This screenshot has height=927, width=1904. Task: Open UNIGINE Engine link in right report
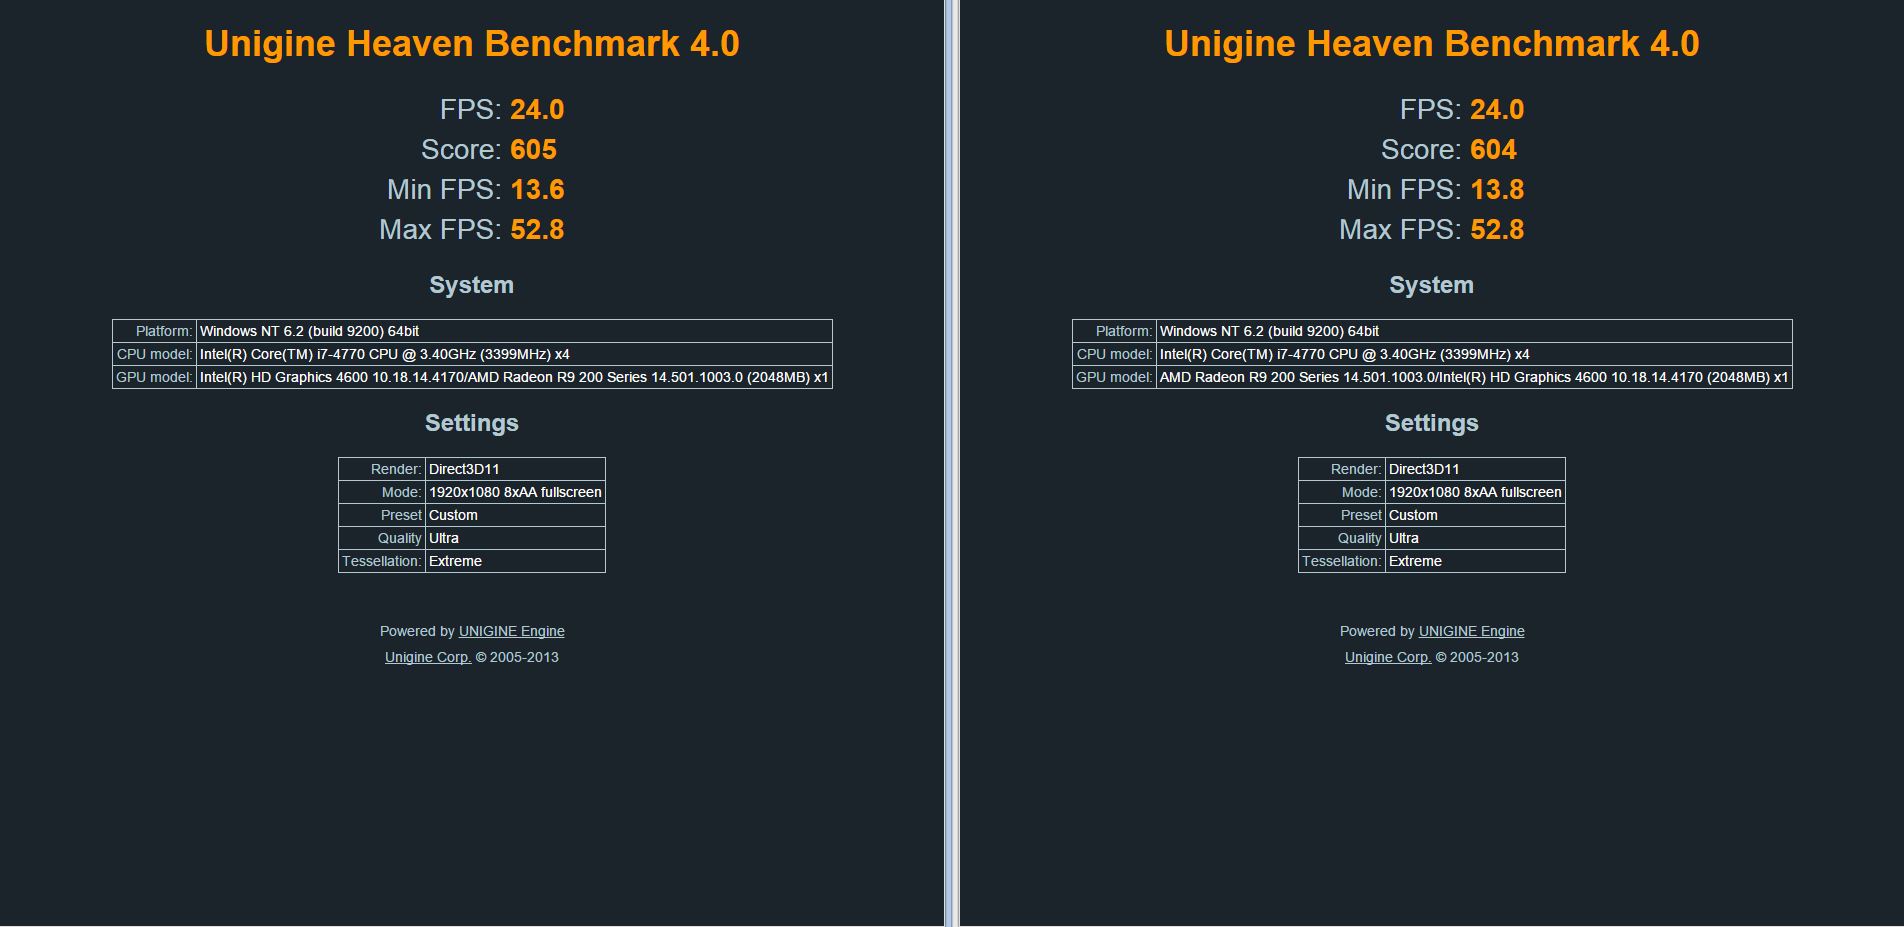pyautogui.click(x=1471, y=631)
